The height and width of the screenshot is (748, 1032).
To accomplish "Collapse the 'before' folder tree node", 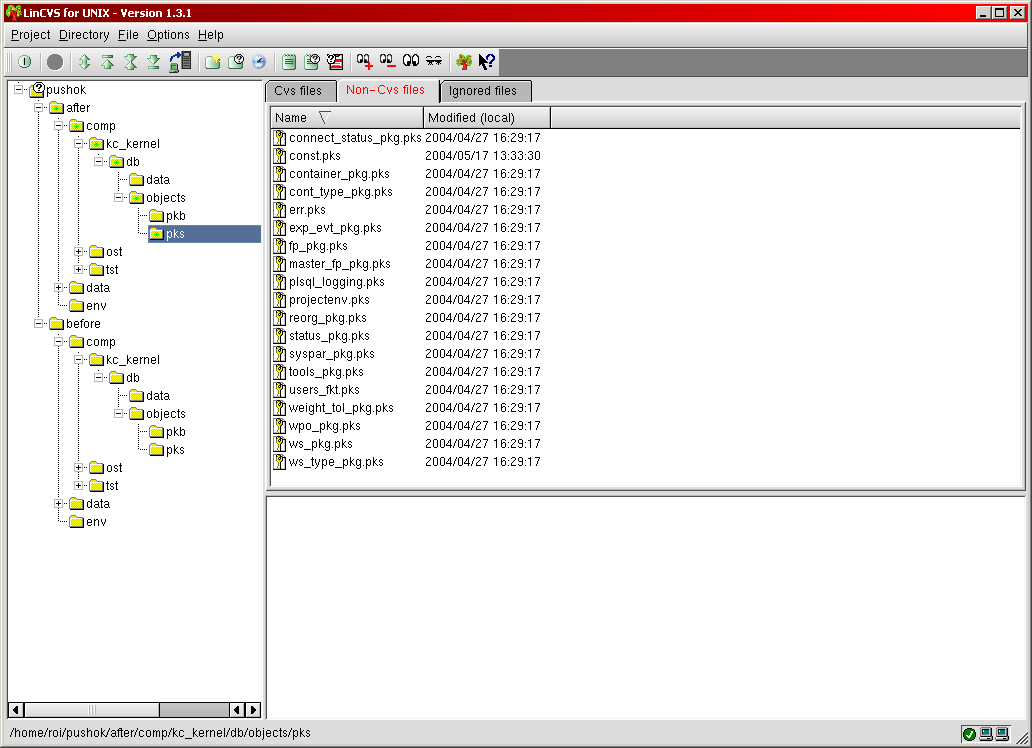I will point(39,324).
